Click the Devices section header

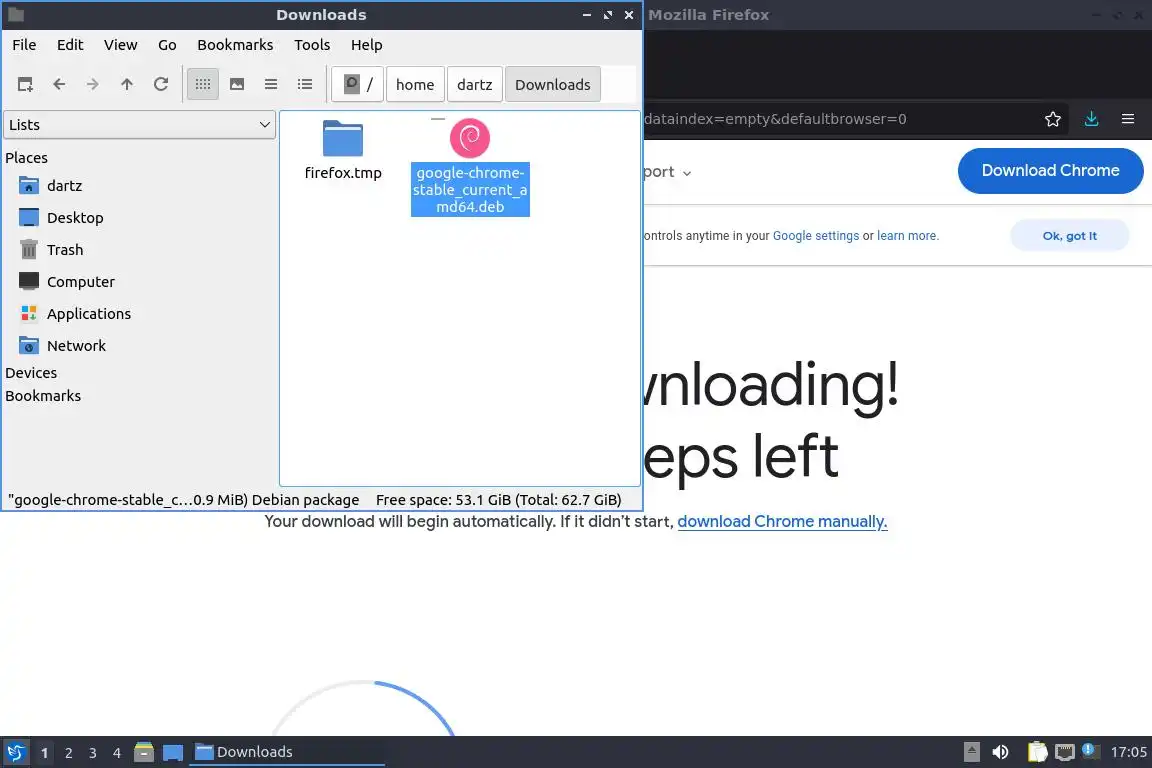coord(31,373)
